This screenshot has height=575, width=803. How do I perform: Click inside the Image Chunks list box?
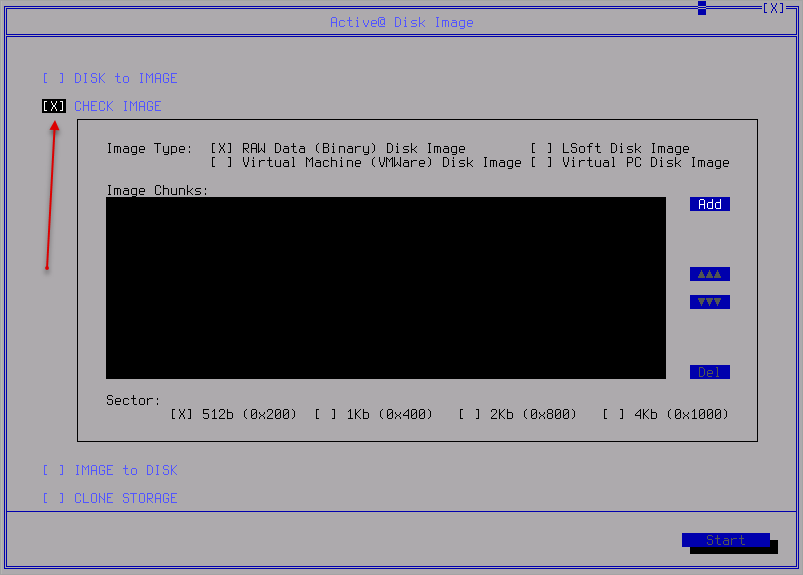coord(386,288)
